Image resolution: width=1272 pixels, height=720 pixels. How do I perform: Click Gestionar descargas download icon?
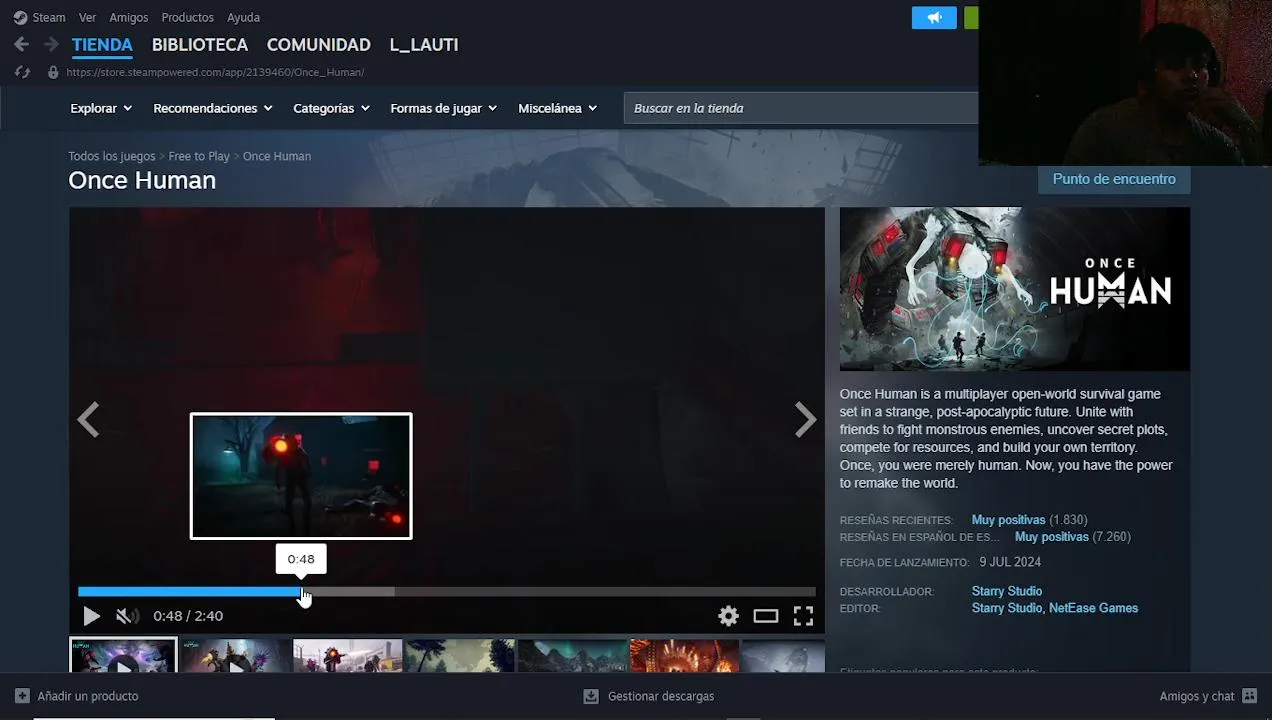click(x=591, y=696)
